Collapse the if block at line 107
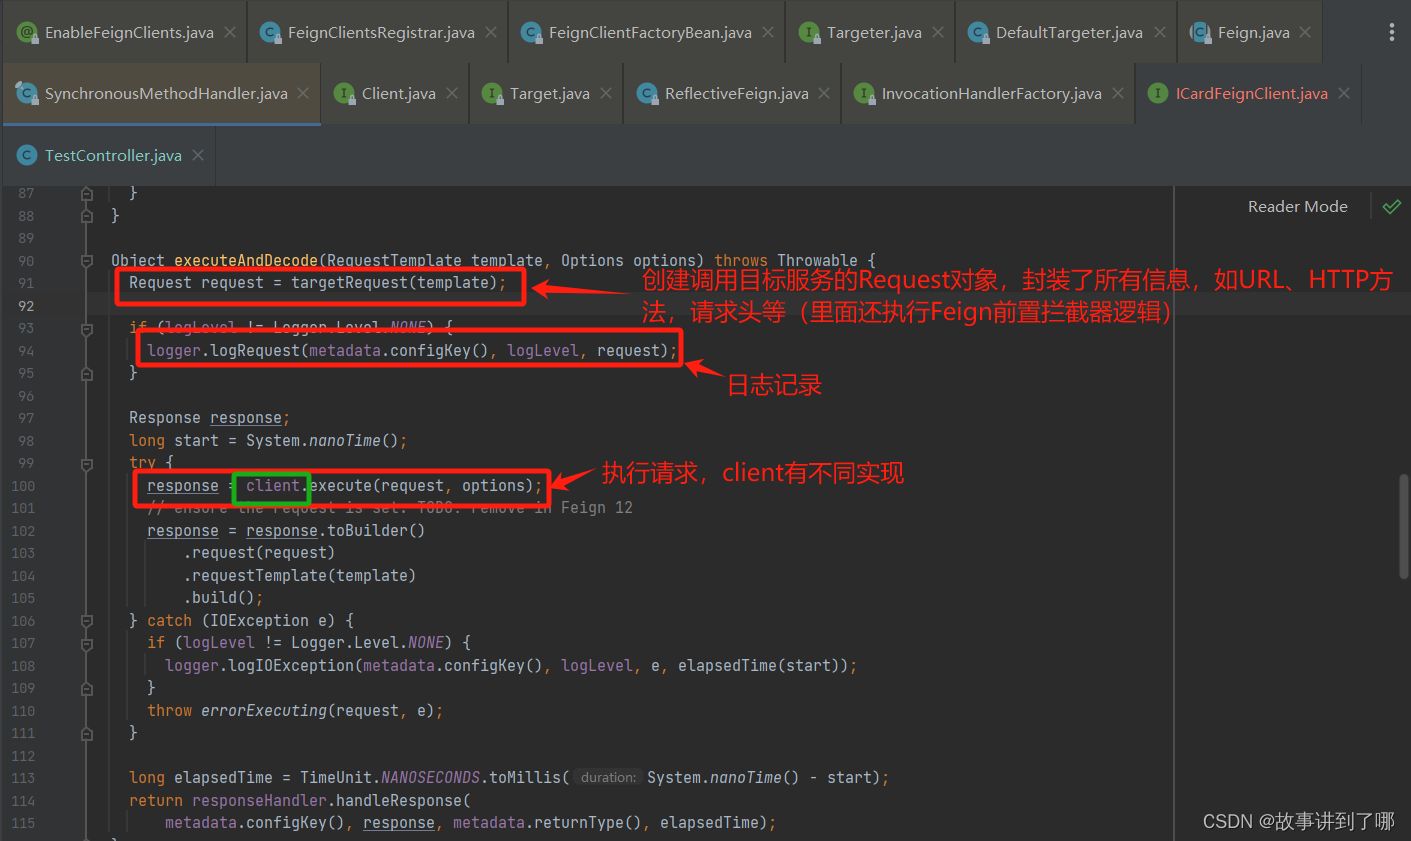The width and height of the screenshot is (1411, 841). pyautogui.click(x=87, y=643)
